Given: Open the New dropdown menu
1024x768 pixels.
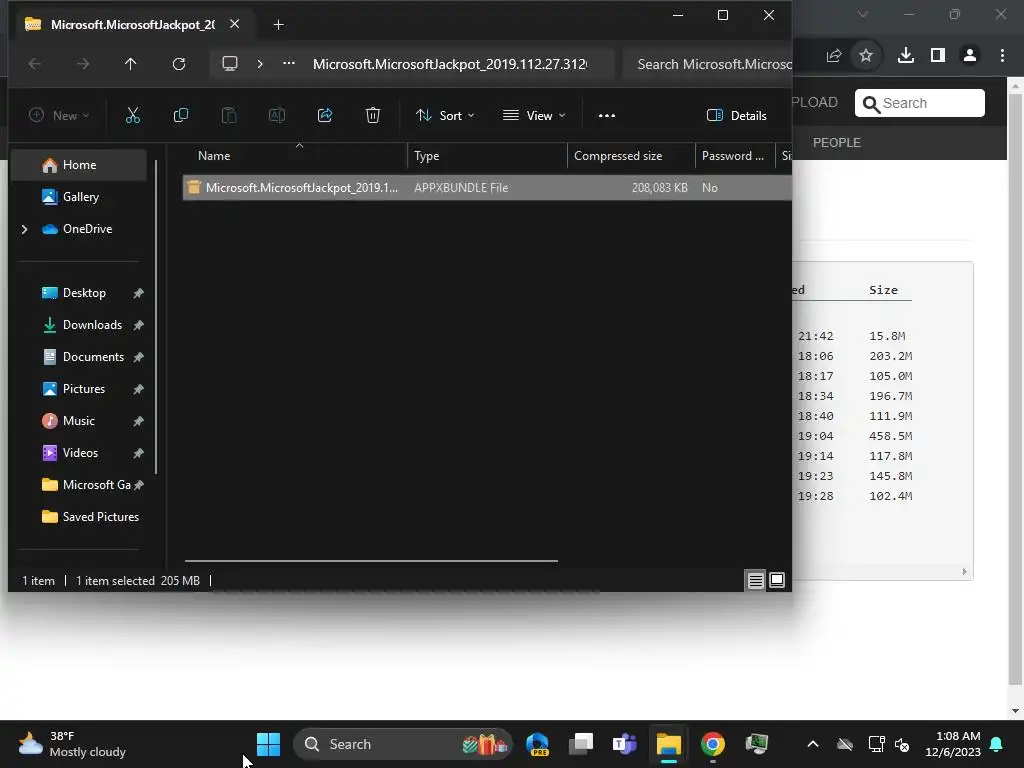Looking at the screenshot, I should [59, 116].
